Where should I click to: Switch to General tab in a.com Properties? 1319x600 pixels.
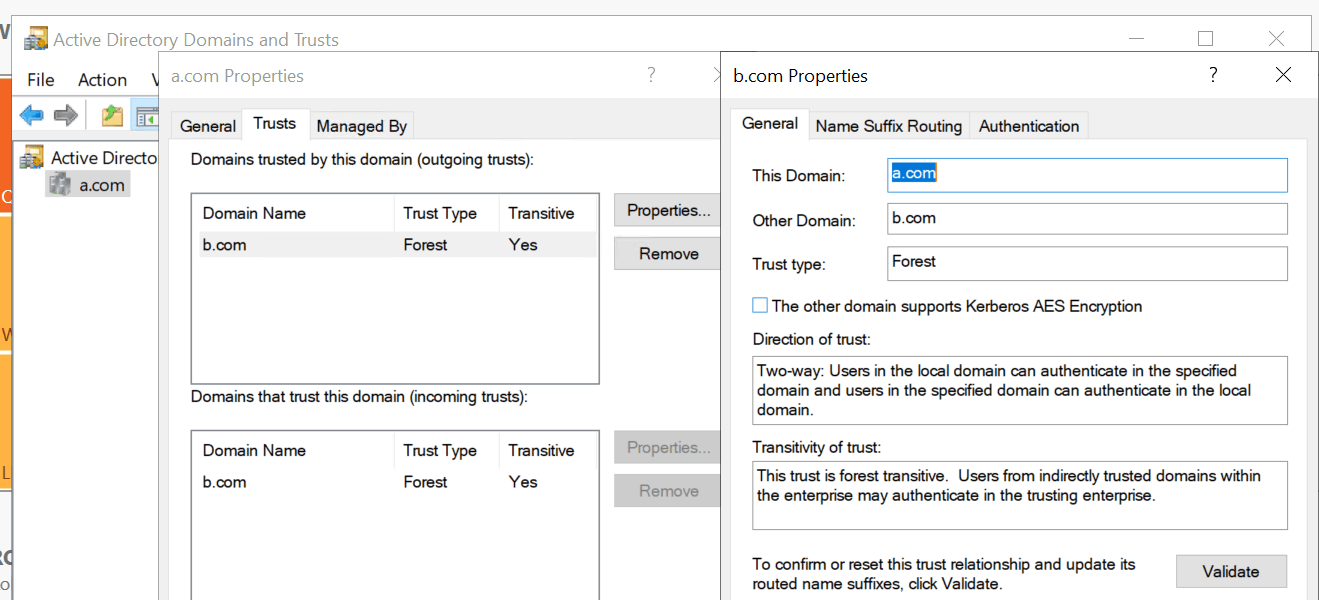[208, 126]
